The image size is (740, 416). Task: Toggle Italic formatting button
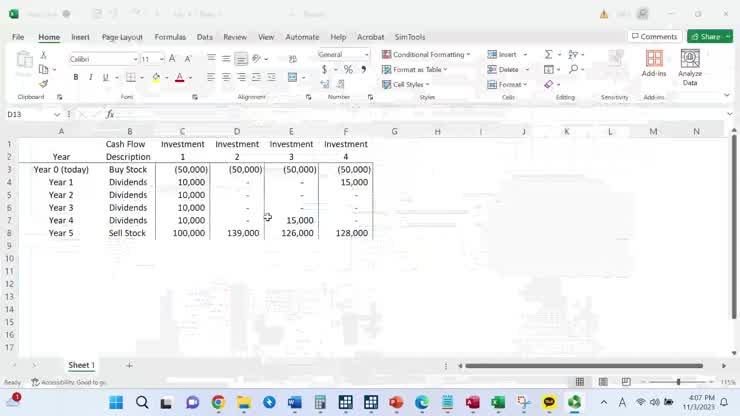click(90, 77)
